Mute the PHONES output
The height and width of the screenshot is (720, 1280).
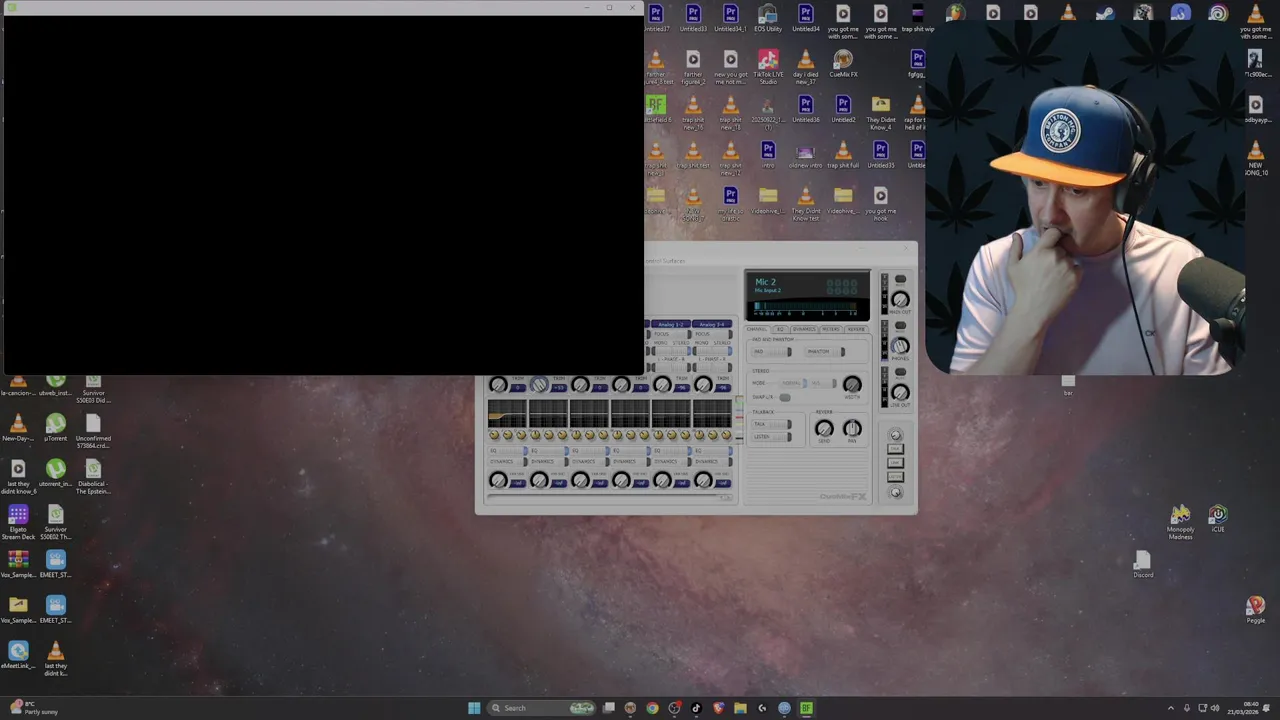click(900, 325)
